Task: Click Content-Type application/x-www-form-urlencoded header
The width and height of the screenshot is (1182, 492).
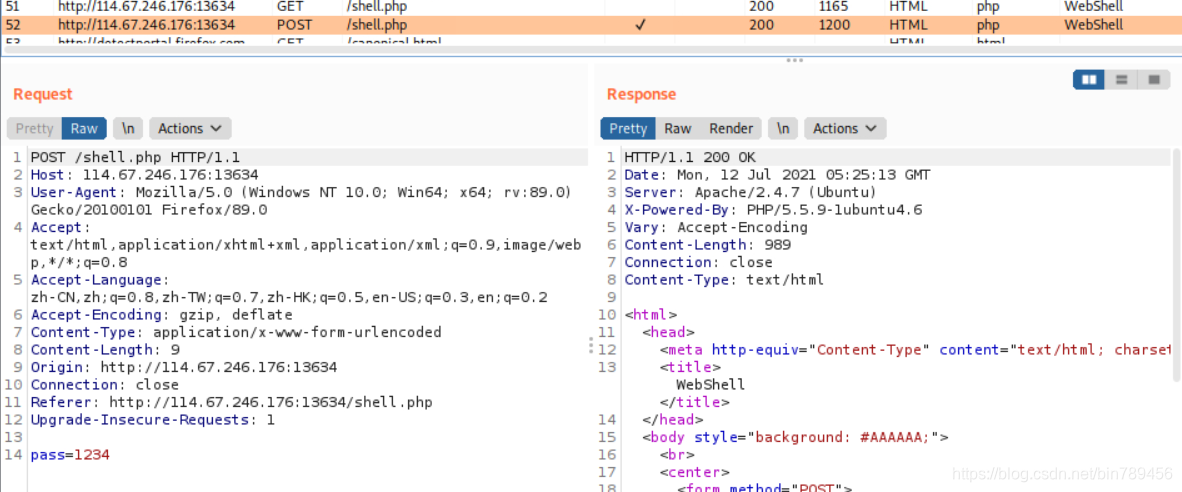Action: (x=236, y=332)
